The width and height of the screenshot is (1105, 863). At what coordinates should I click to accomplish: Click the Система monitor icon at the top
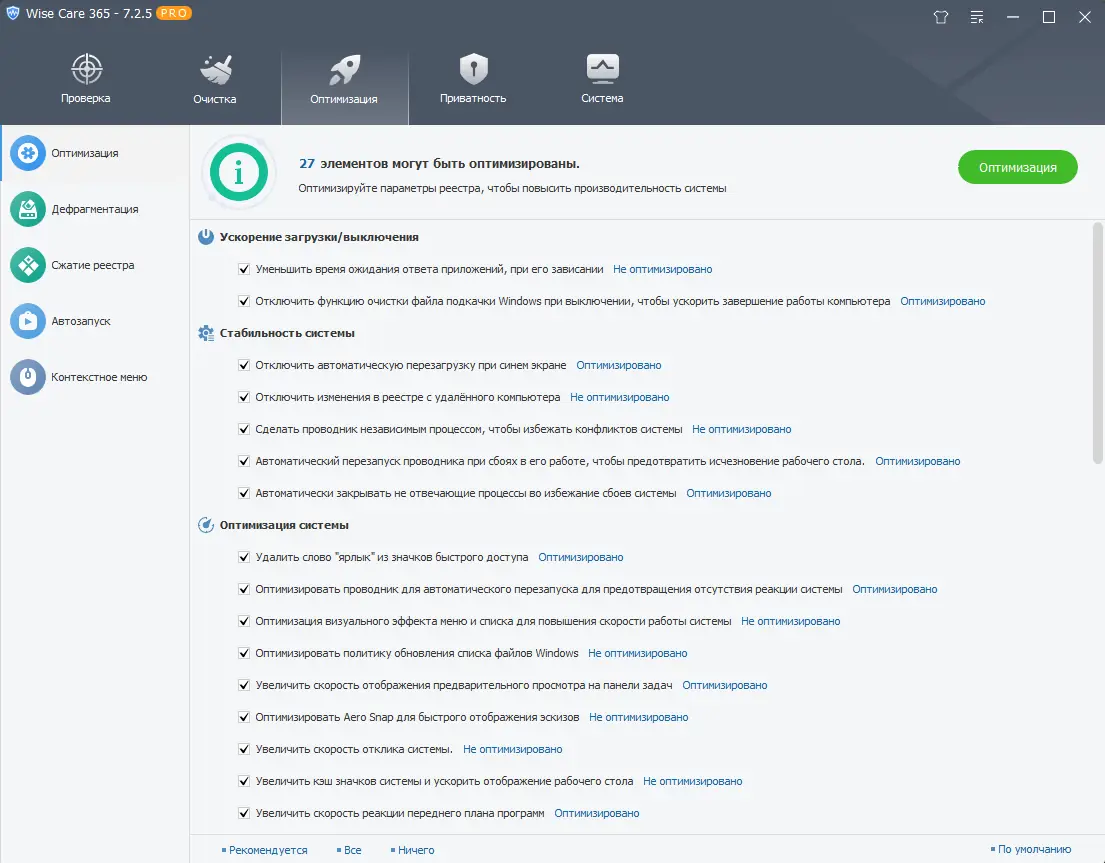click(601, 65)
